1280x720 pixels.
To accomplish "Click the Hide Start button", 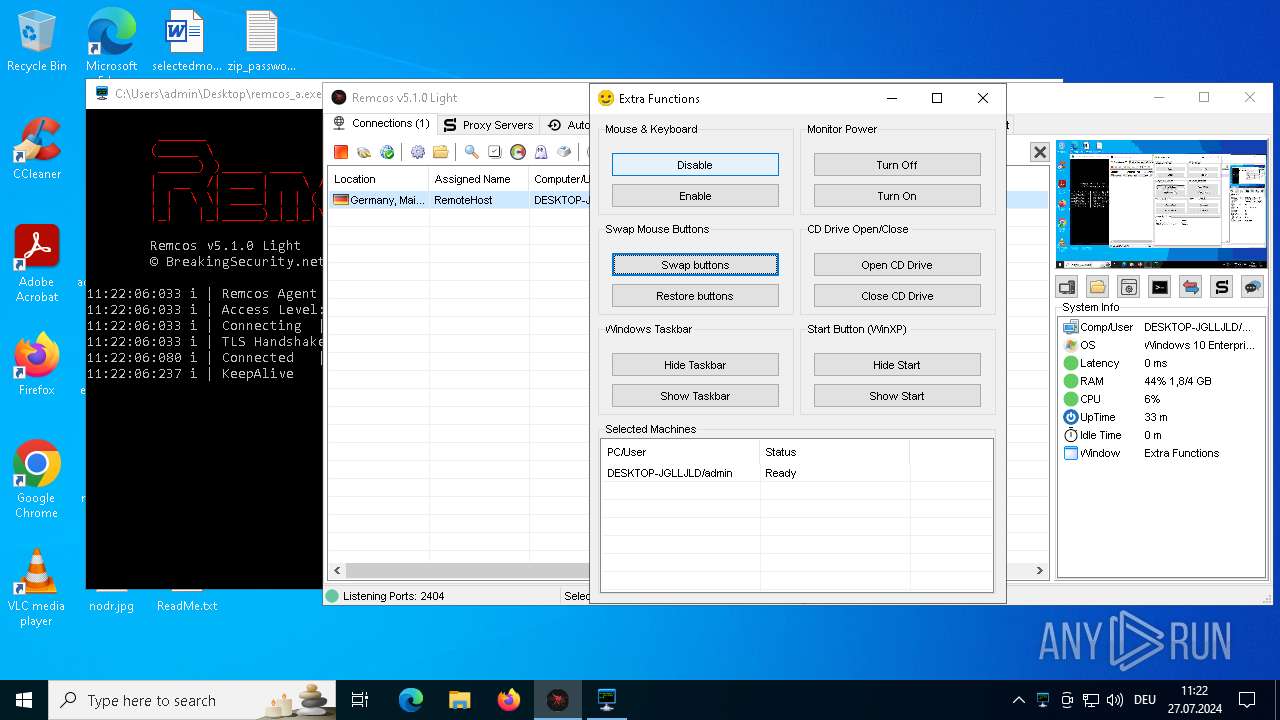I will 897,365.
